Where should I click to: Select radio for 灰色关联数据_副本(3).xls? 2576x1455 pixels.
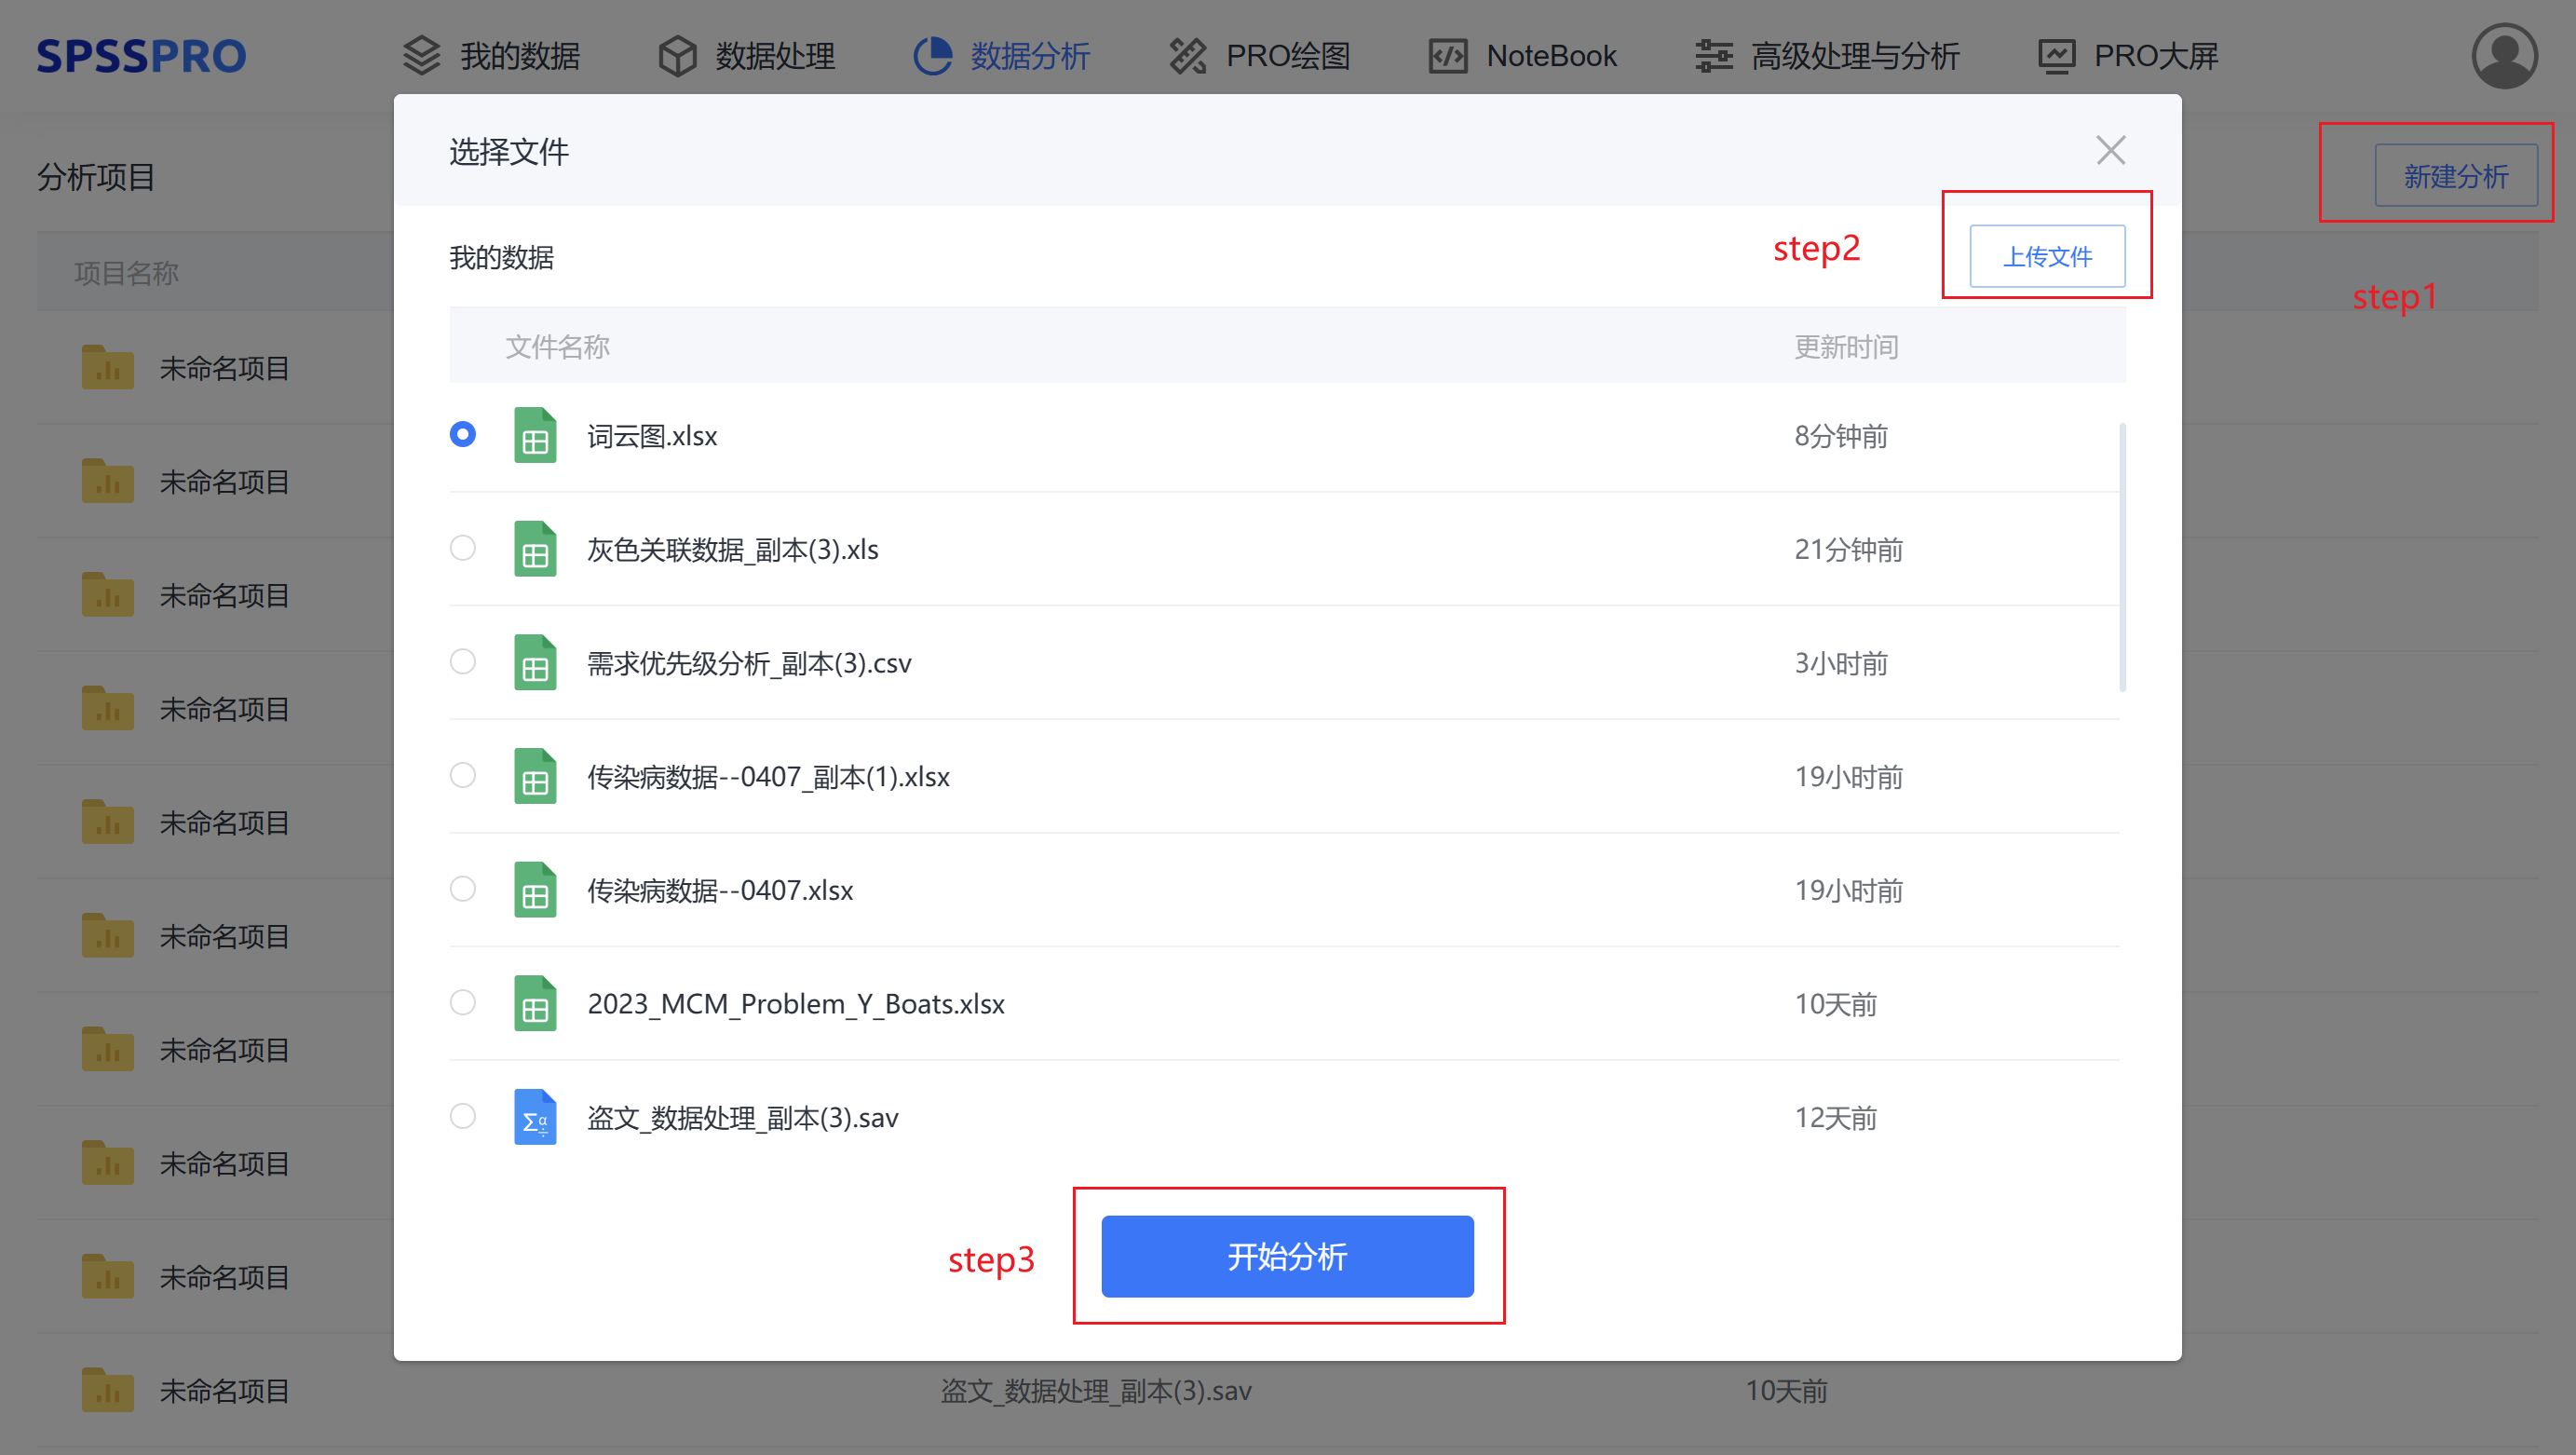coord(462,548)
